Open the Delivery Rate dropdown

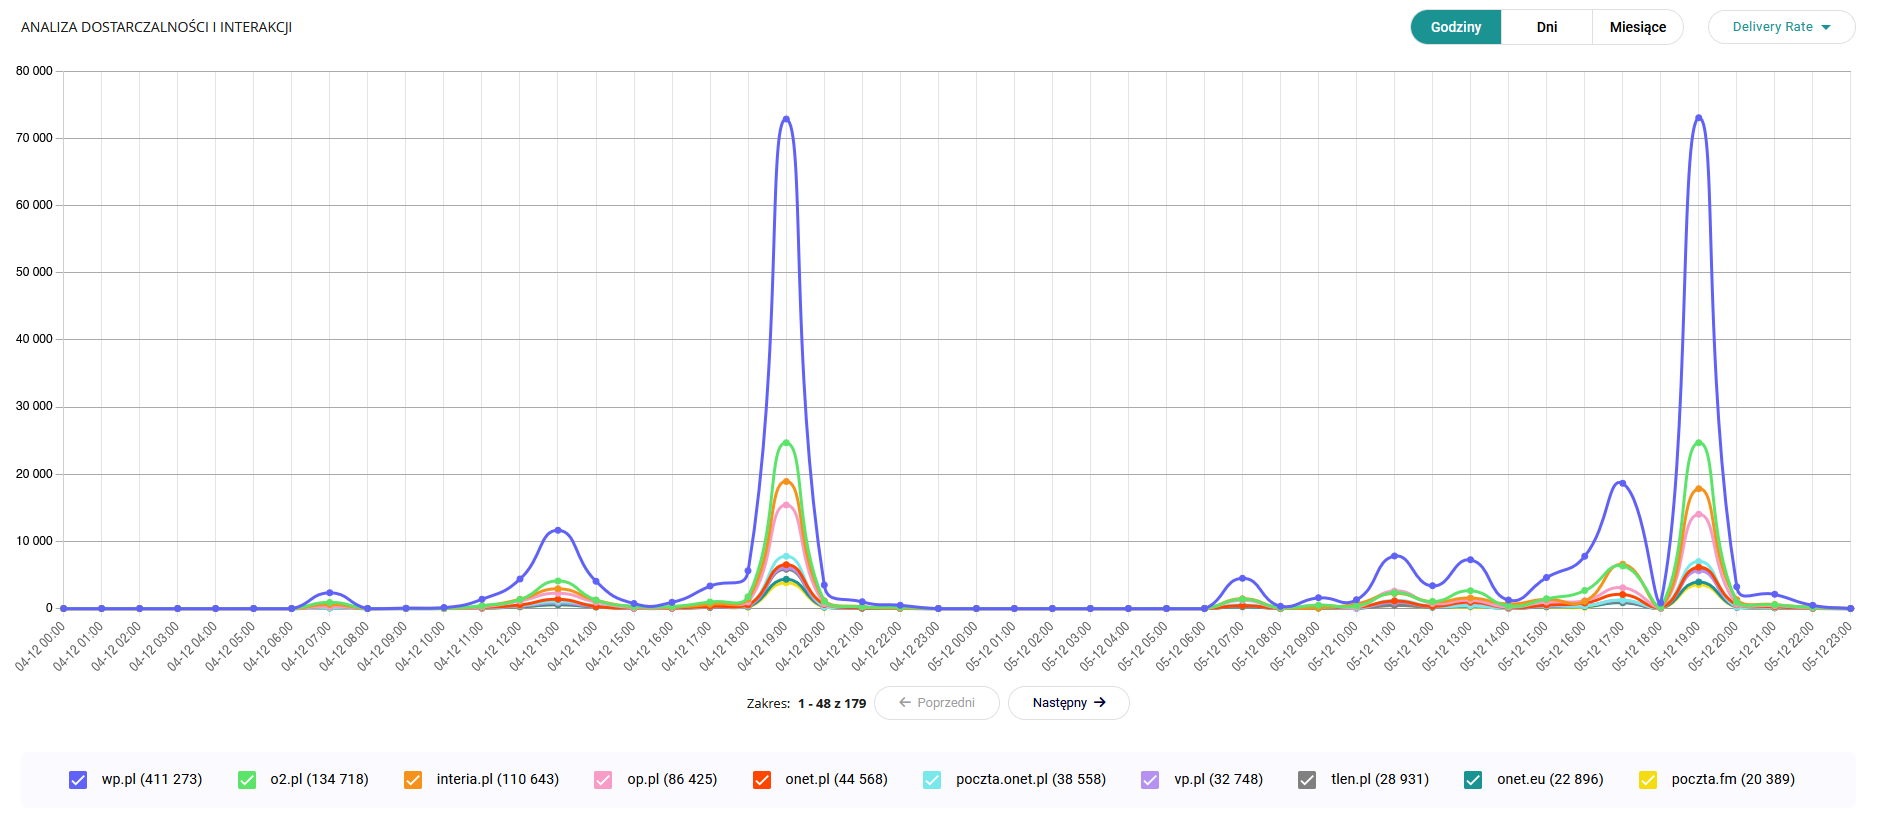click(1780, 27)
